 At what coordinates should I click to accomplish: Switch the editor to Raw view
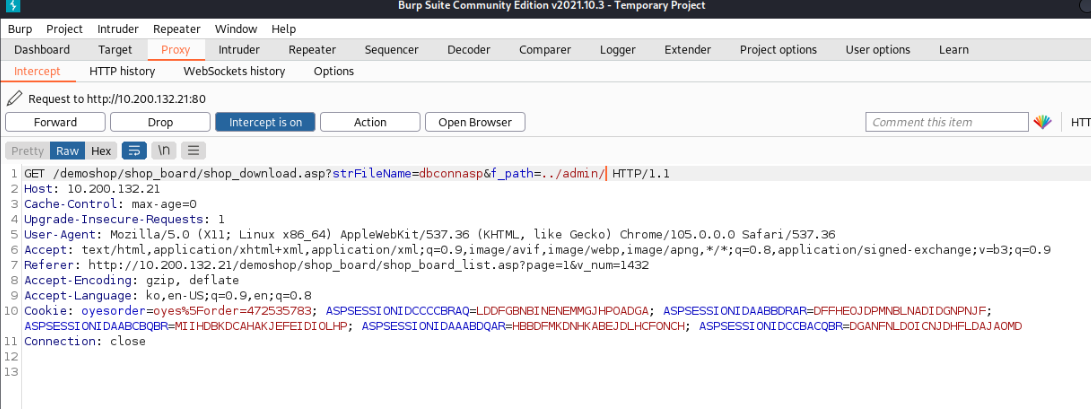point(67,151)
